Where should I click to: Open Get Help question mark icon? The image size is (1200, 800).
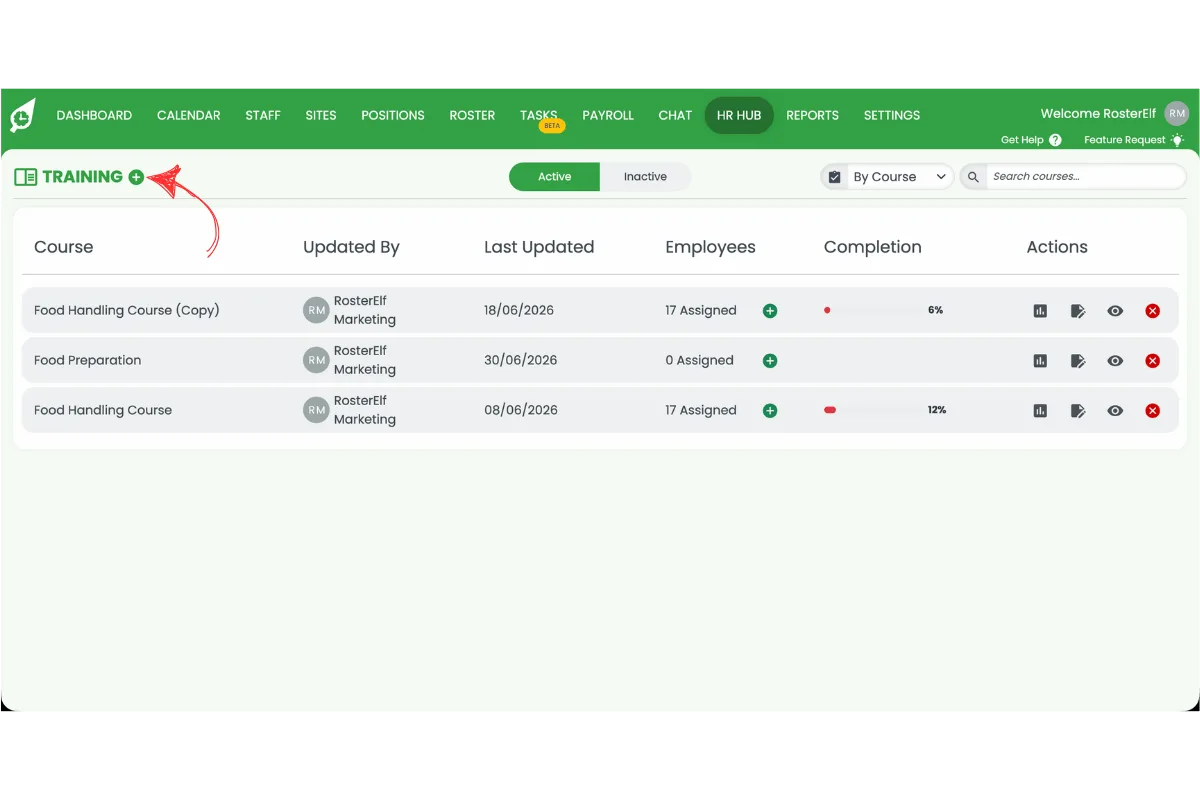1055,140
